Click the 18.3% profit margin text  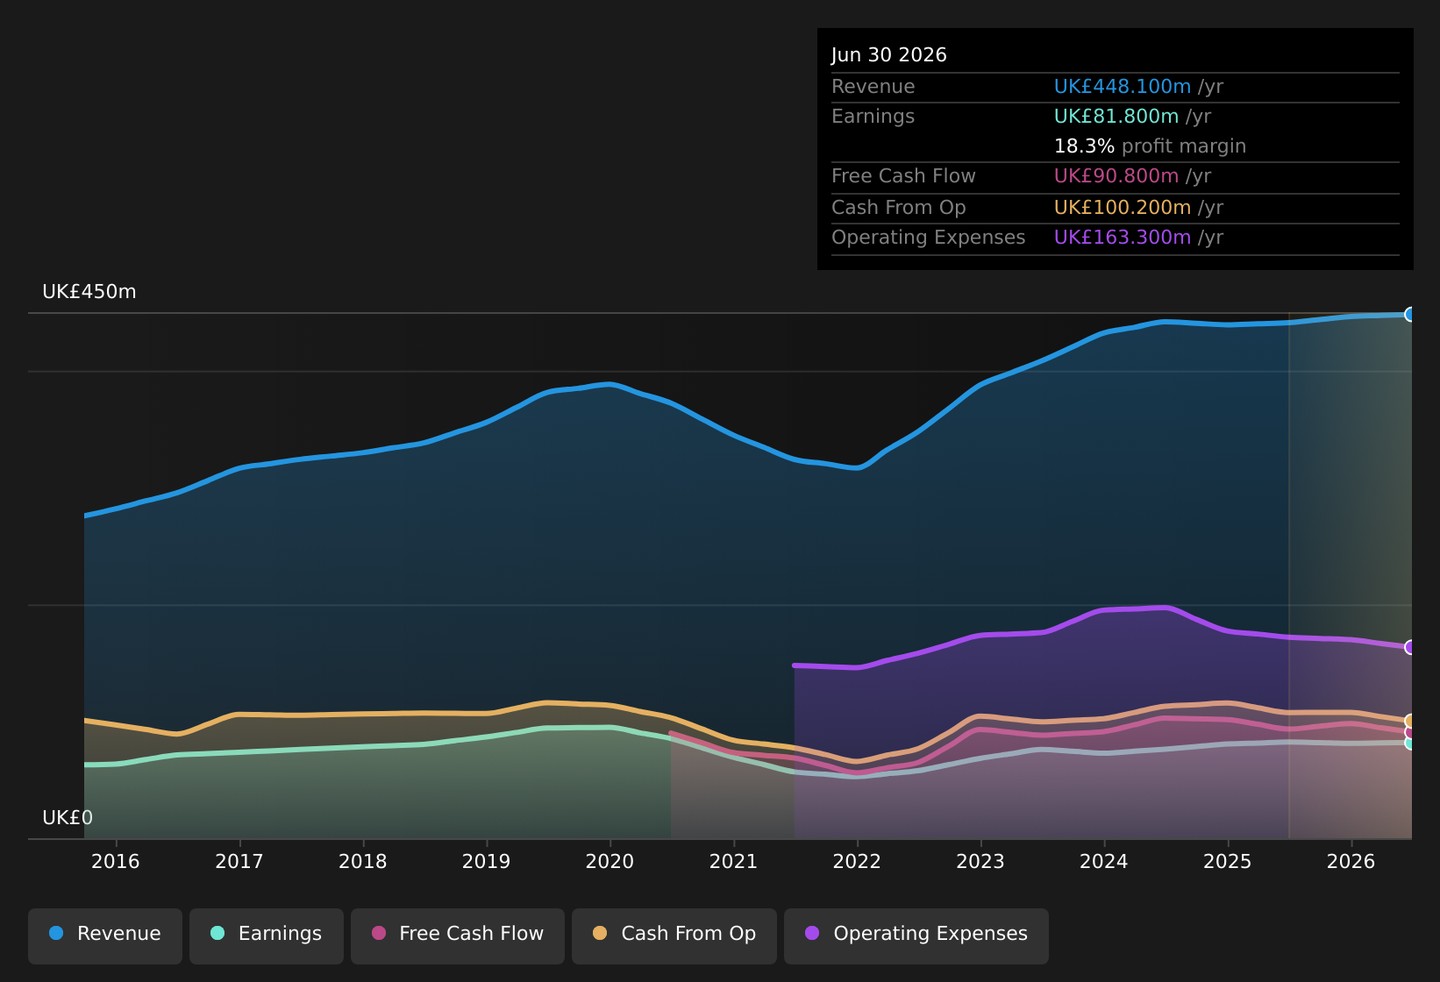click(1150, 146)
